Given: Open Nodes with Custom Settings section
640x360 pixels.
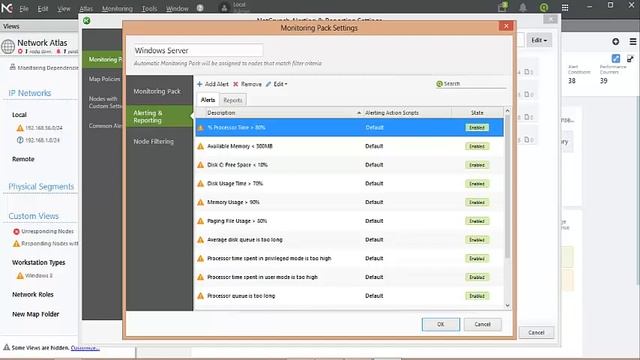Looking at the screenshot, I should click(x=105, y=102).
